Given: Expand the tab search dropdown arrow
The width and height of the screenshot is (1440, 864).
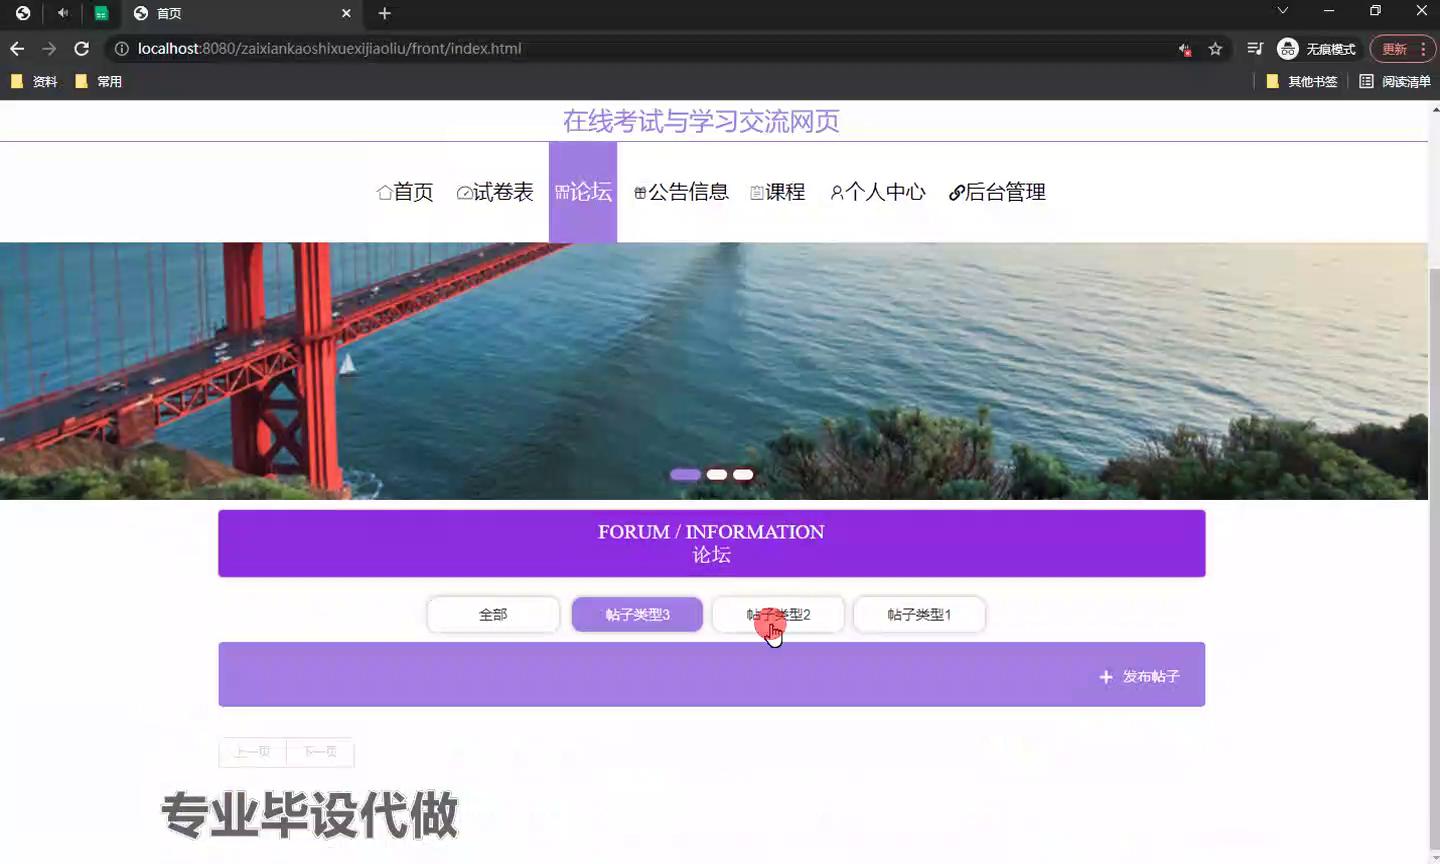Looking at the screenshot, I should click(1282, 11).
